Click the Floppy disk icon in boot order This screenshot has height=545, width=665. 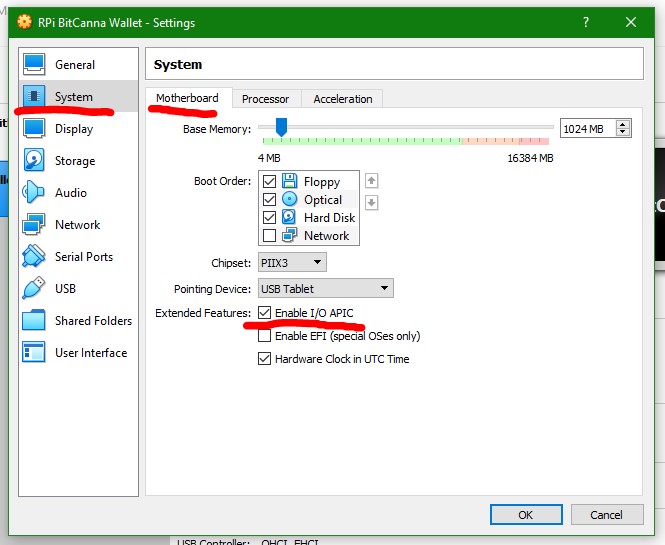[x=289, y=181]
